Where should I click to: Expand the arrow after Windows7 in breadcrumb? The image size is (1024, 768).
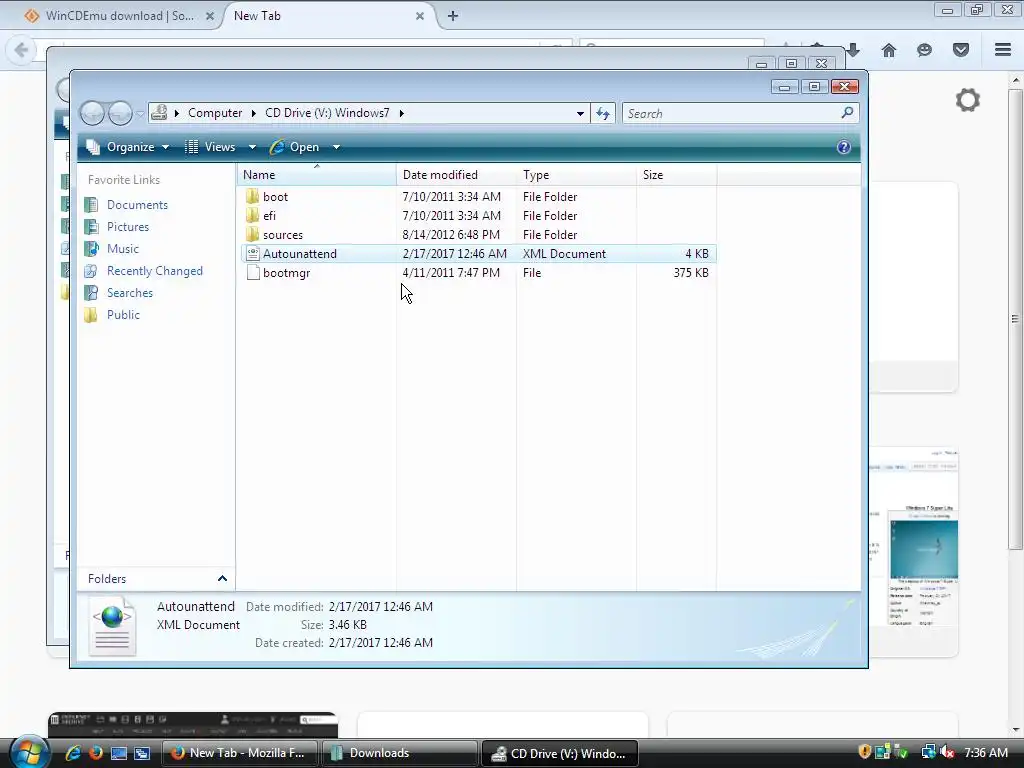(x=402, y=113)
